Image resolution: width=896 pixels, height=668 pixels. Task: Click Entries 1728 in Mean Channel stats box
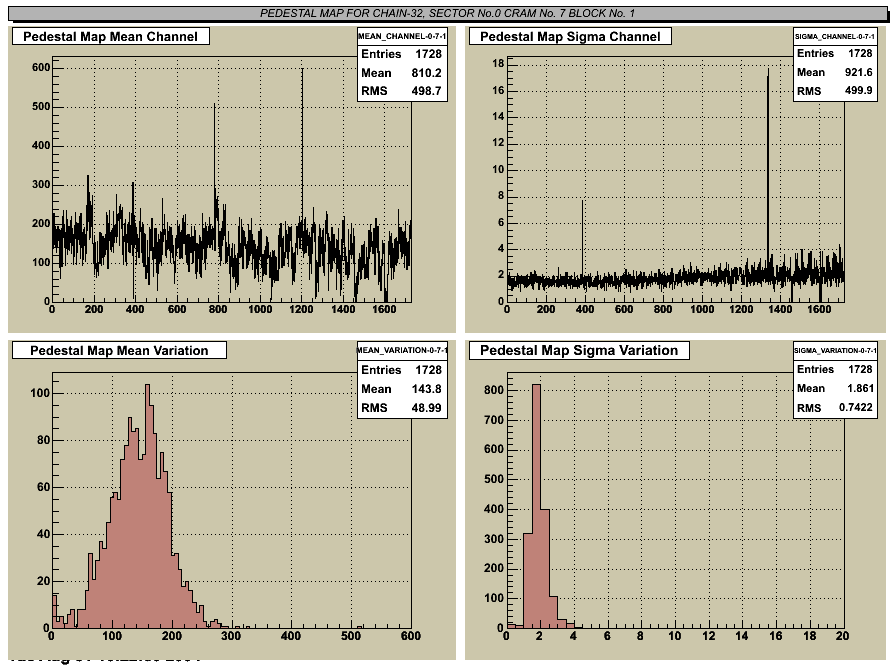(x=401, y=54)
